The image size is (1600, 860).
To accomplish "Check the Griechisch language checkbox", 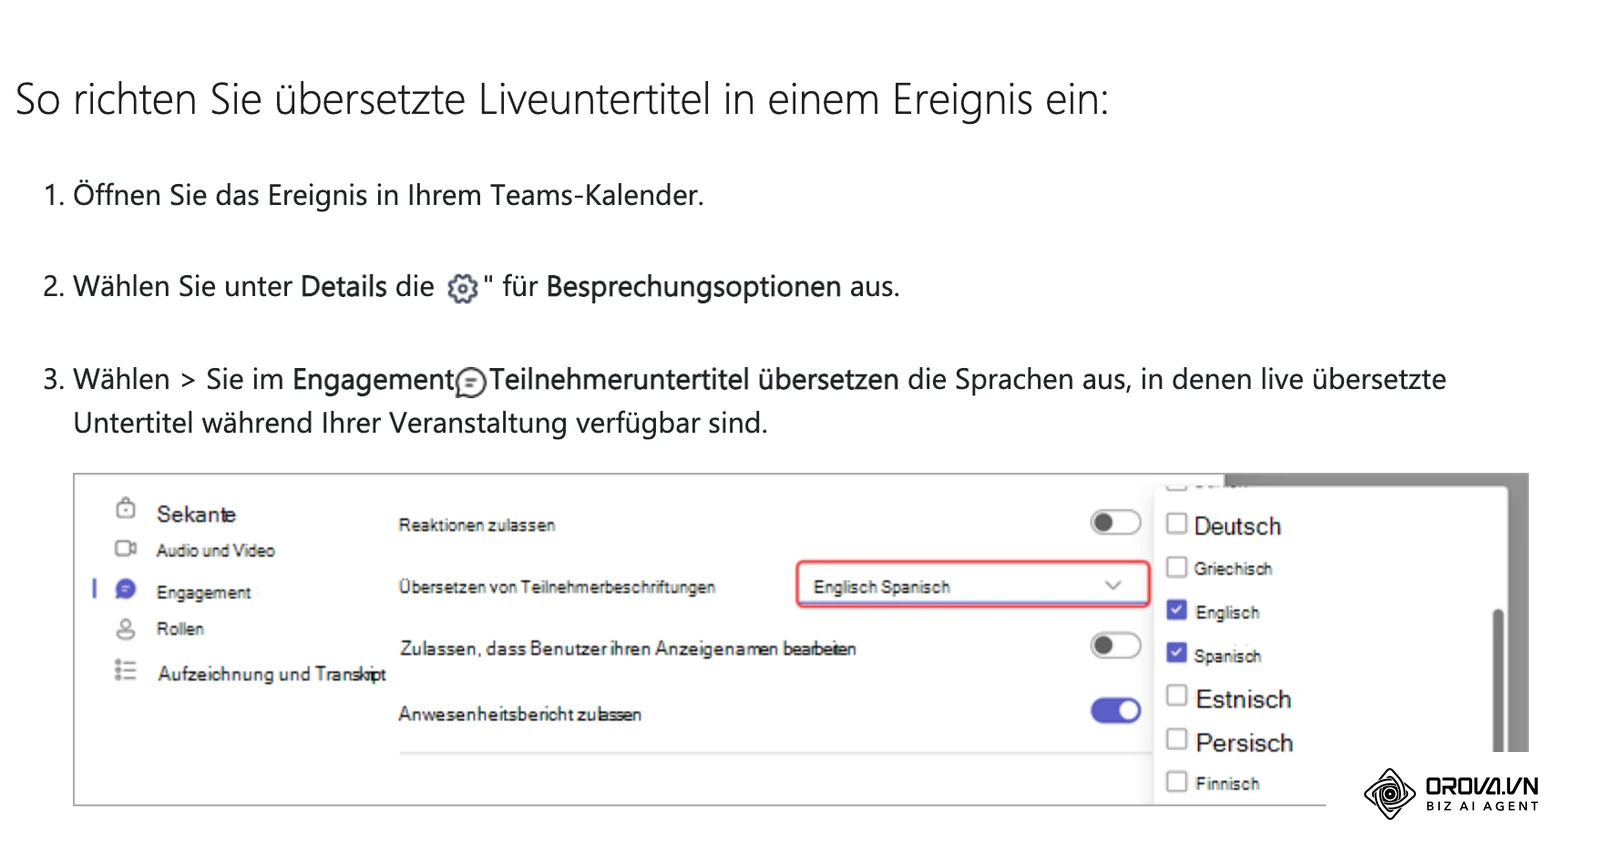I will click(x=1177, y=567).
